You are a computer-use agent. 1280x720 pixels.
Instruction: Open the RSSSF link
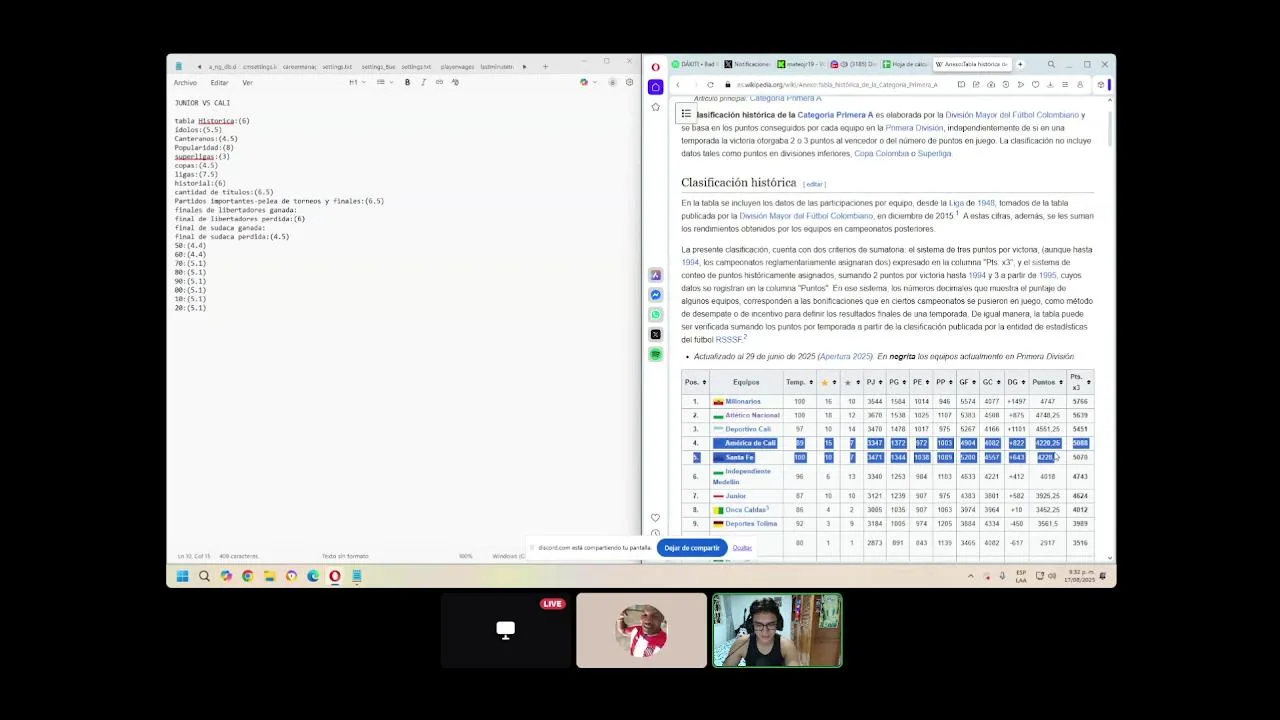pos(729,340)
